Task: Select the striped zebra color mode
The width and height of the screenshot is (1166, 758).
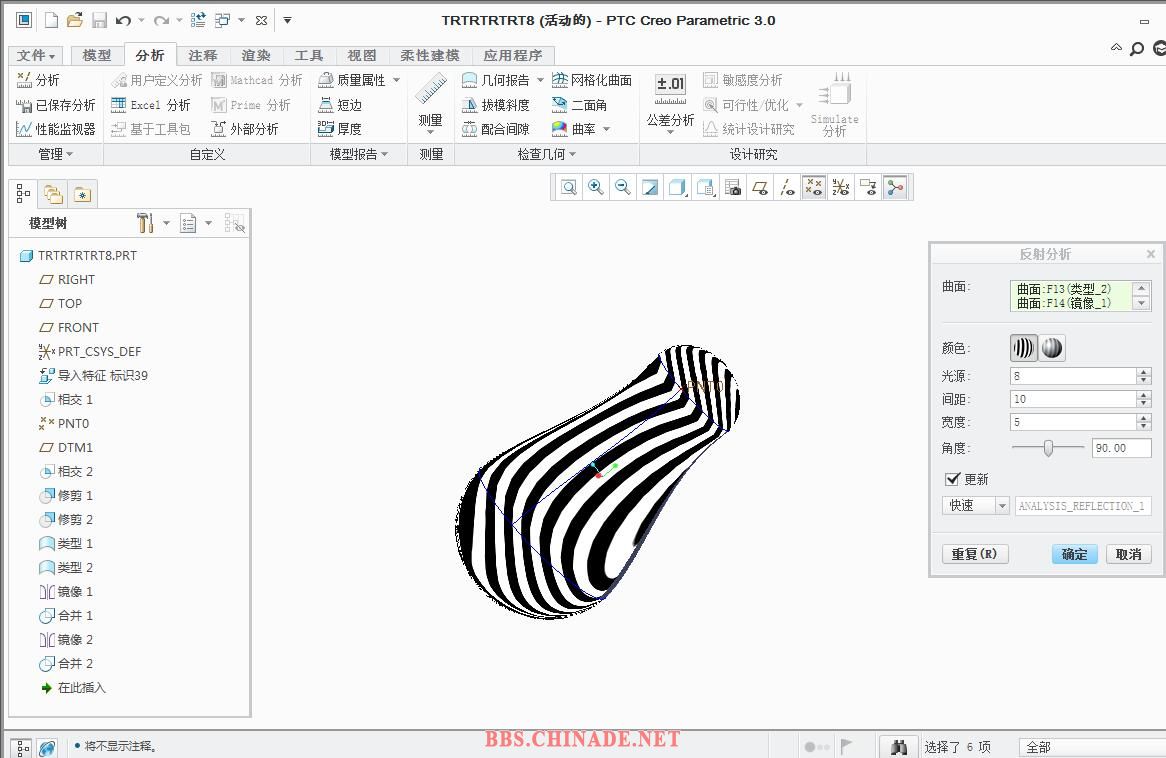Action: tap(1023, 347)
